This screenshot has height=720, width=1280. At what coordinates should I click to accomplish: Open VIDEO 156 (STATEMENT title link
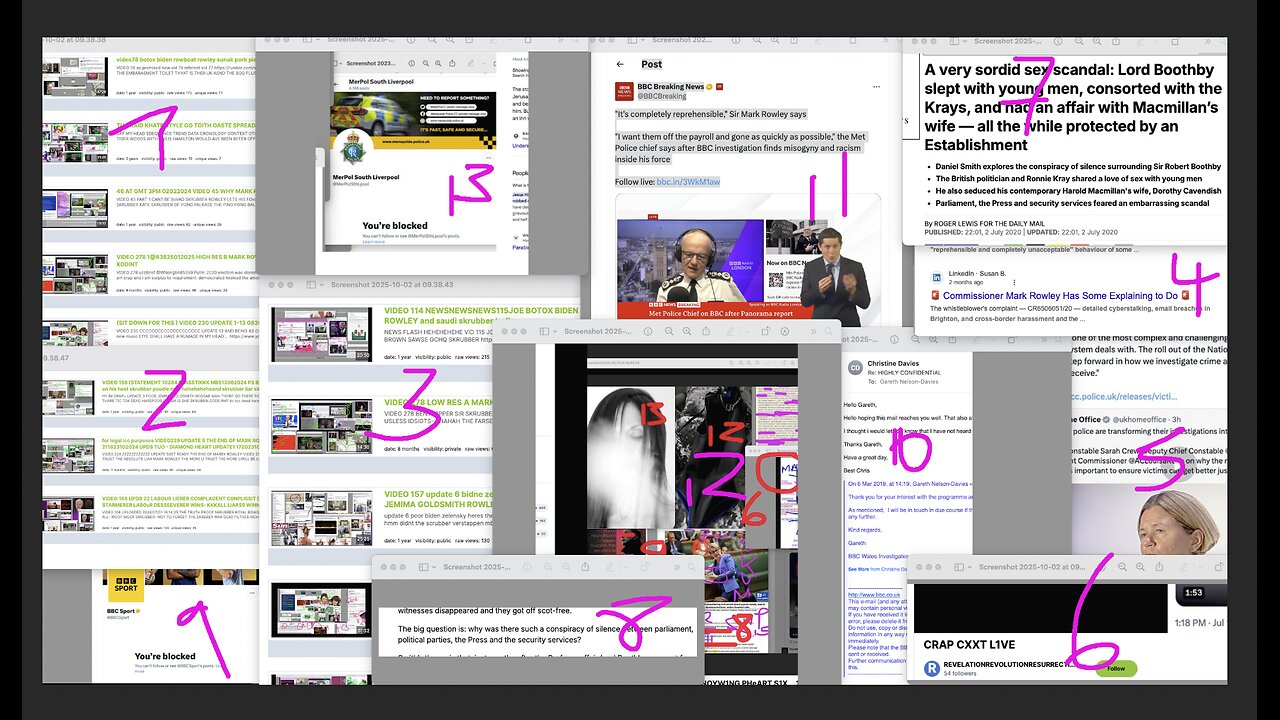180,386
